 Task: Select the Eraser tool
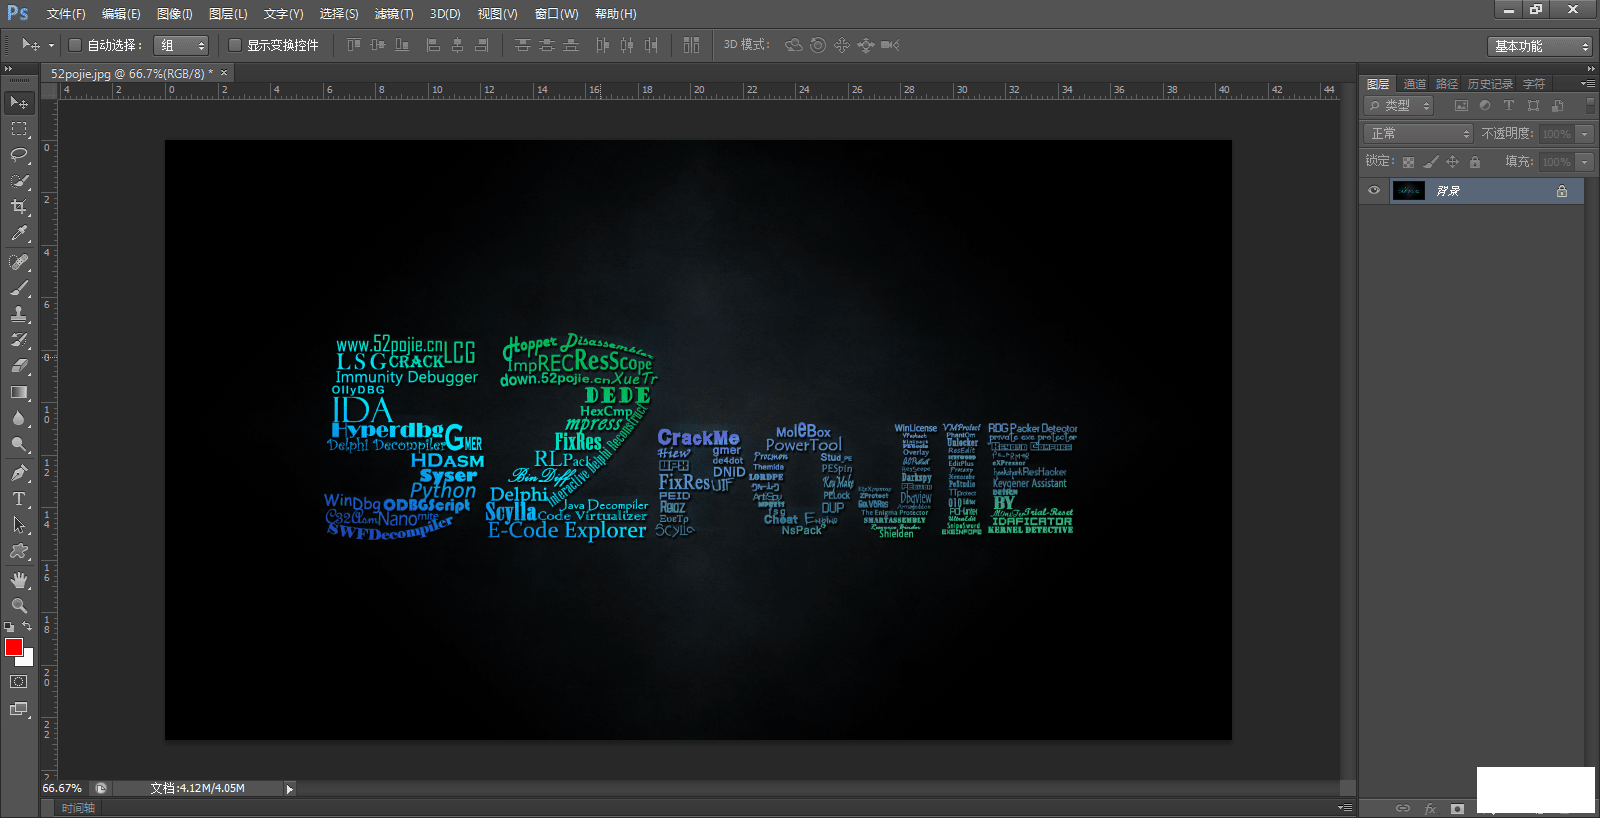(x=19, y=366)
